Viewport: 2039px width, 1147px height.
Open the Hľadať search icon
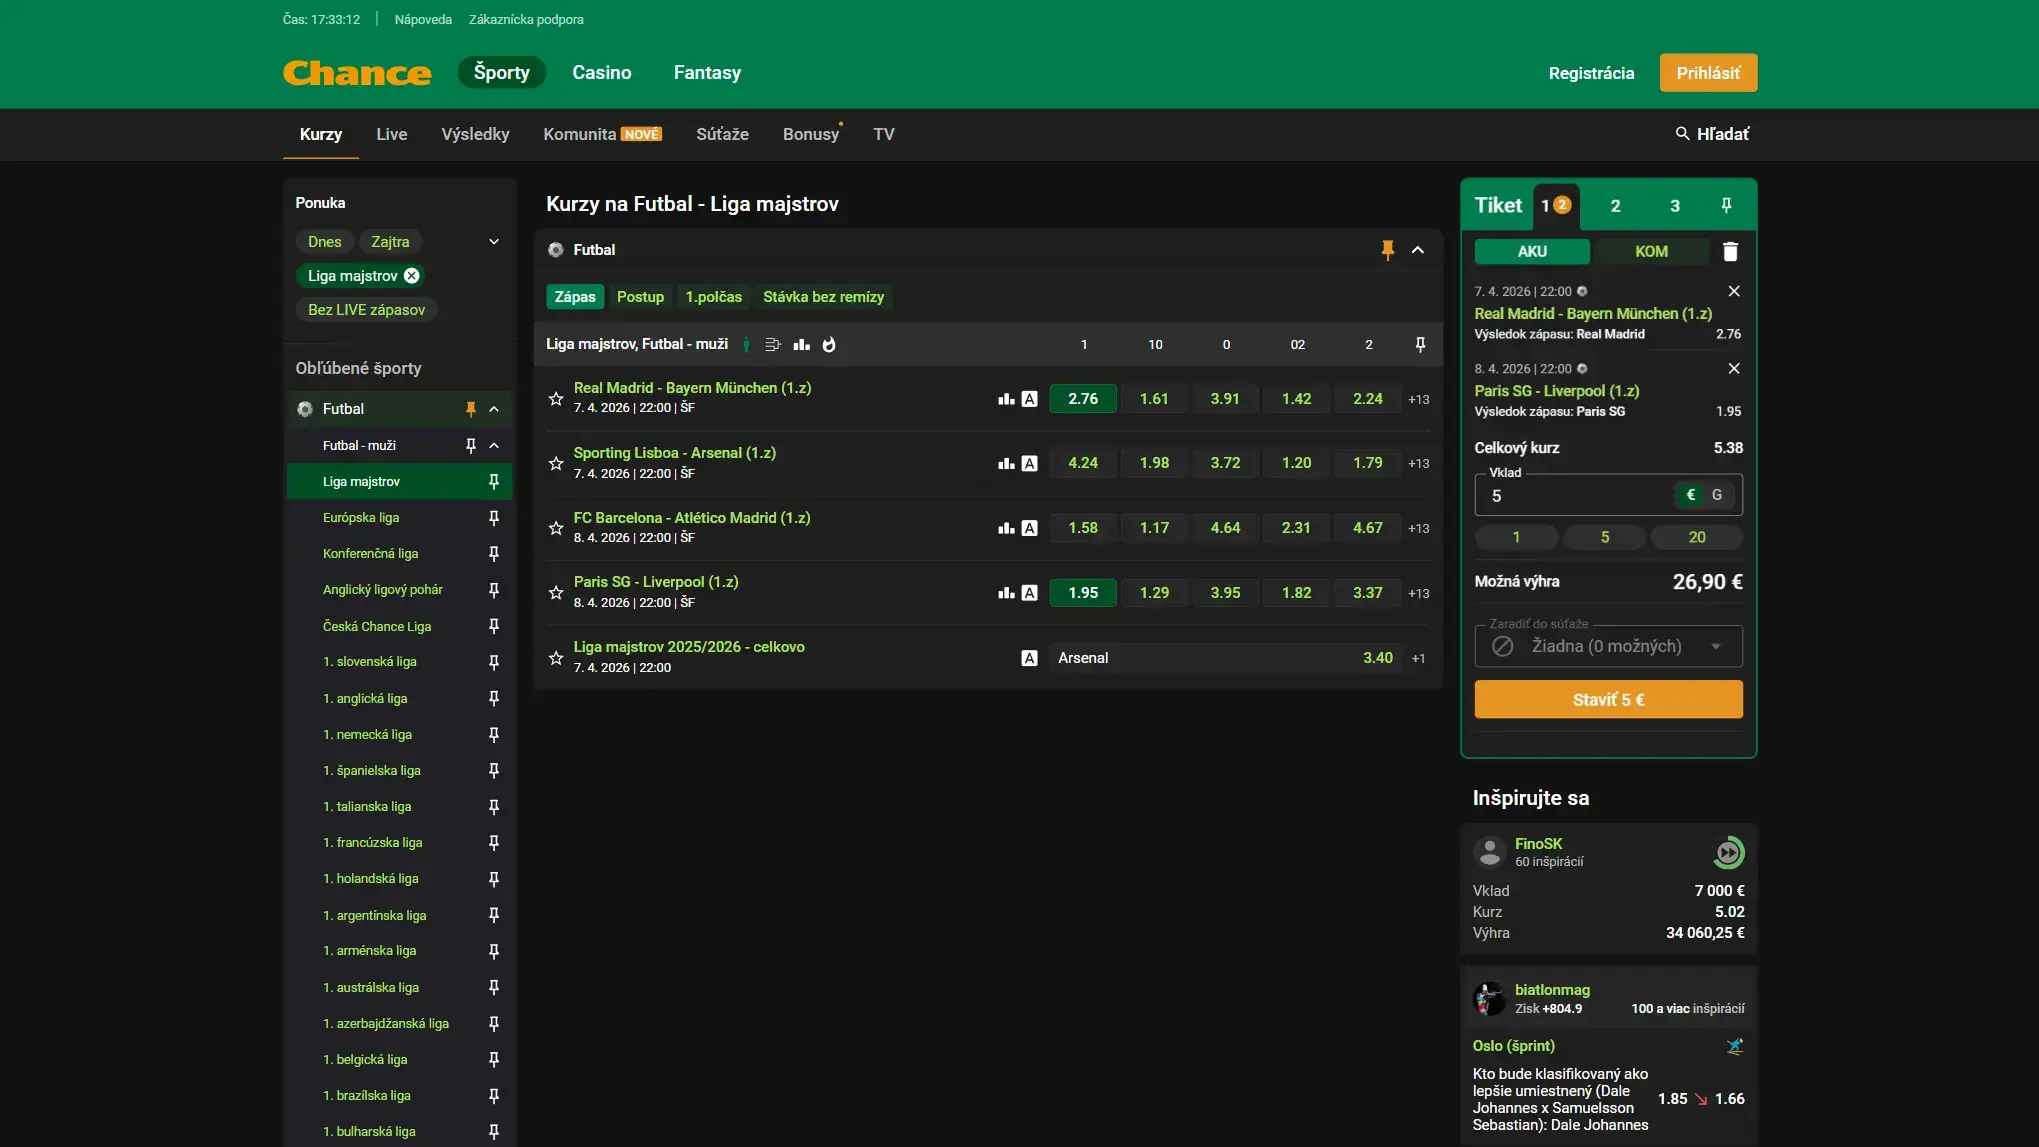(x=1682, y=134)
